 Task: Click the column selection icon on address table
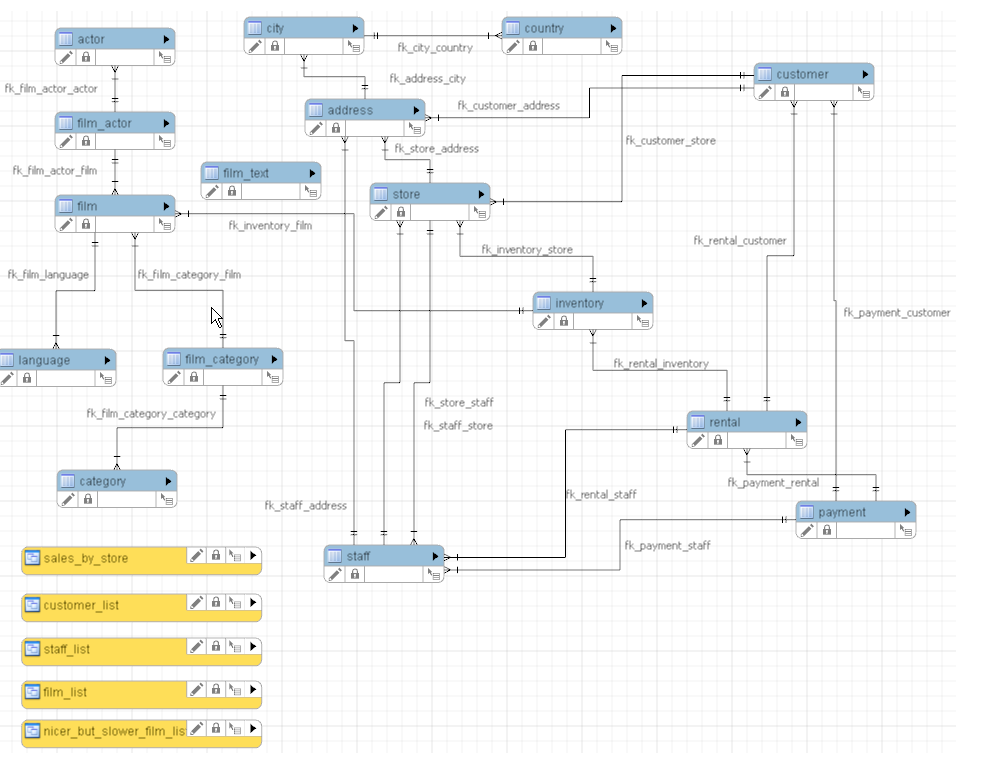[x=413, y=127]
